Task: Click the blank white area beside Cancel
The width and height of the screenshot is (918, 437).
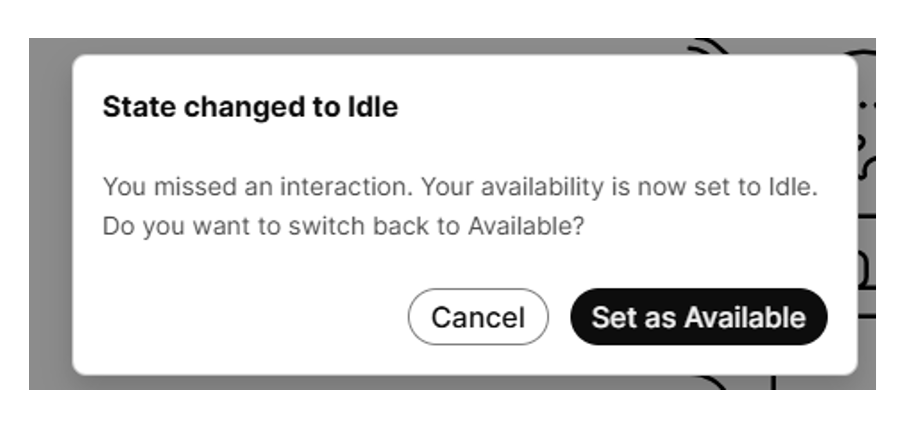Action: click(x=250, y=317)
